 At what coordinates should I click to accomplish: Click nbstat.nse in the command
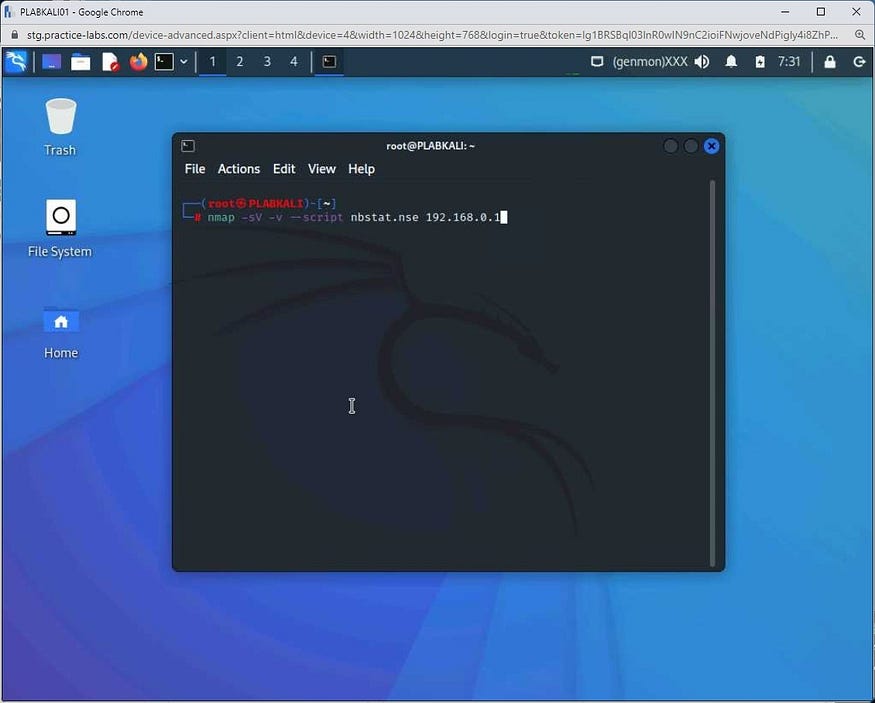384,217
